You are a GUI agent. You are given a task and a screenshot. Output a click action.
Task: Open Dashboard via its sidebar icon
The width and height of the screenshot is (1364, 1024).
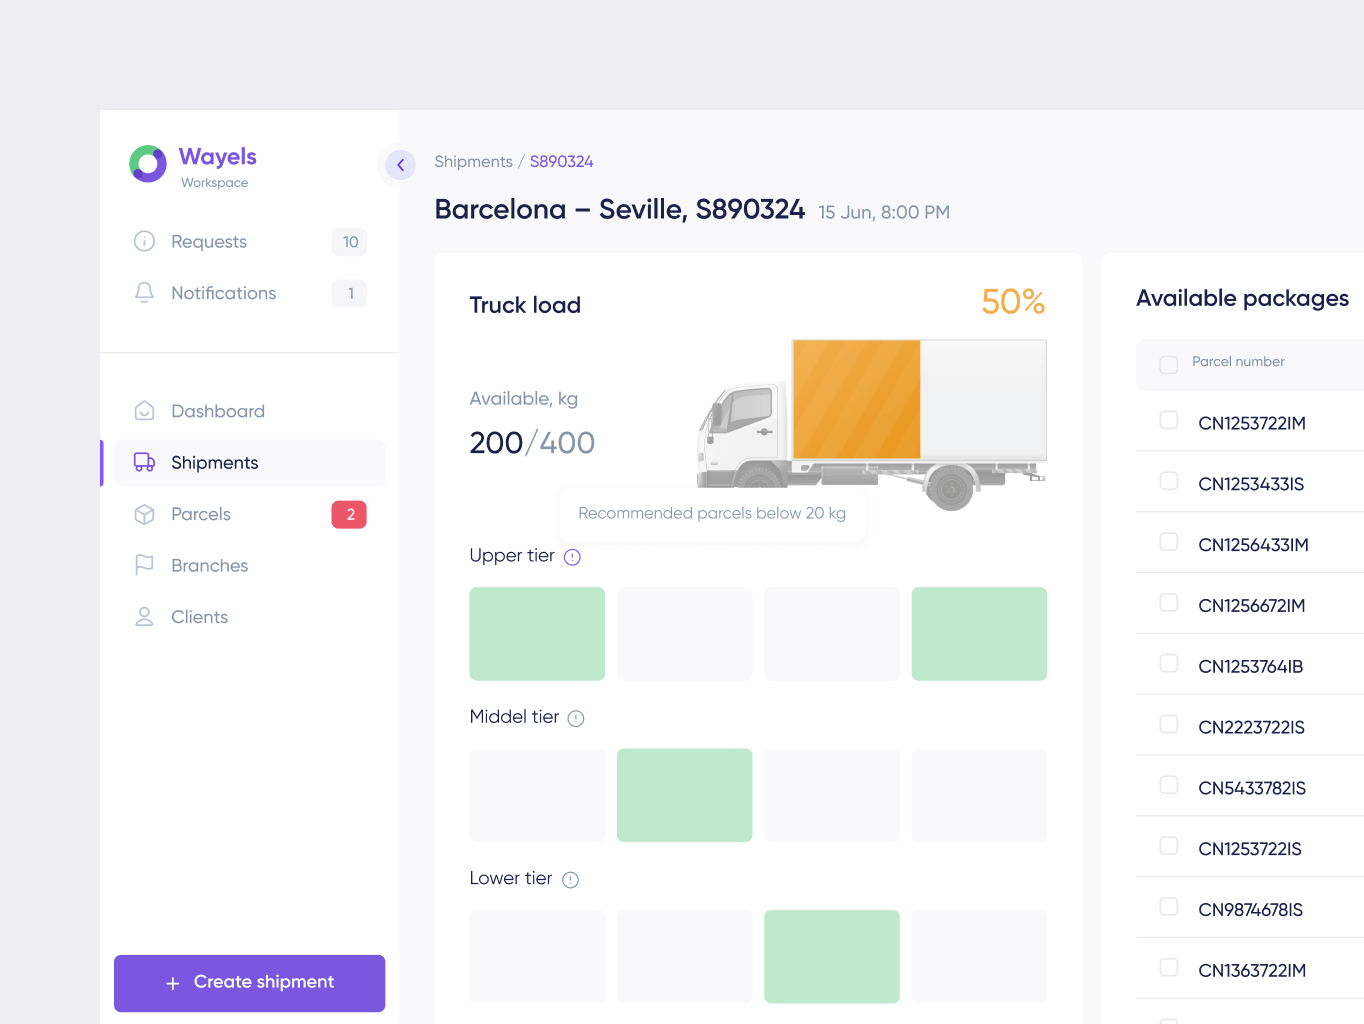click(143, 410)
